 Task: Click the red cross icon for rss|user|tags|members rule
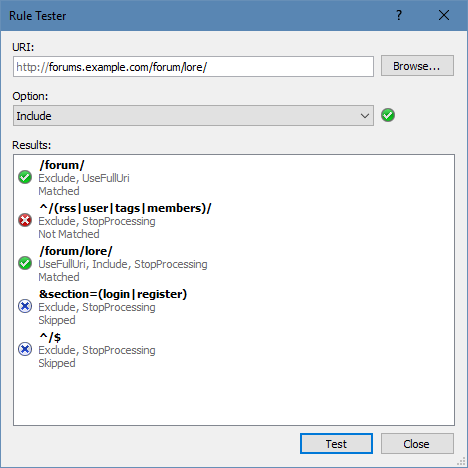(x=25, y=220)
